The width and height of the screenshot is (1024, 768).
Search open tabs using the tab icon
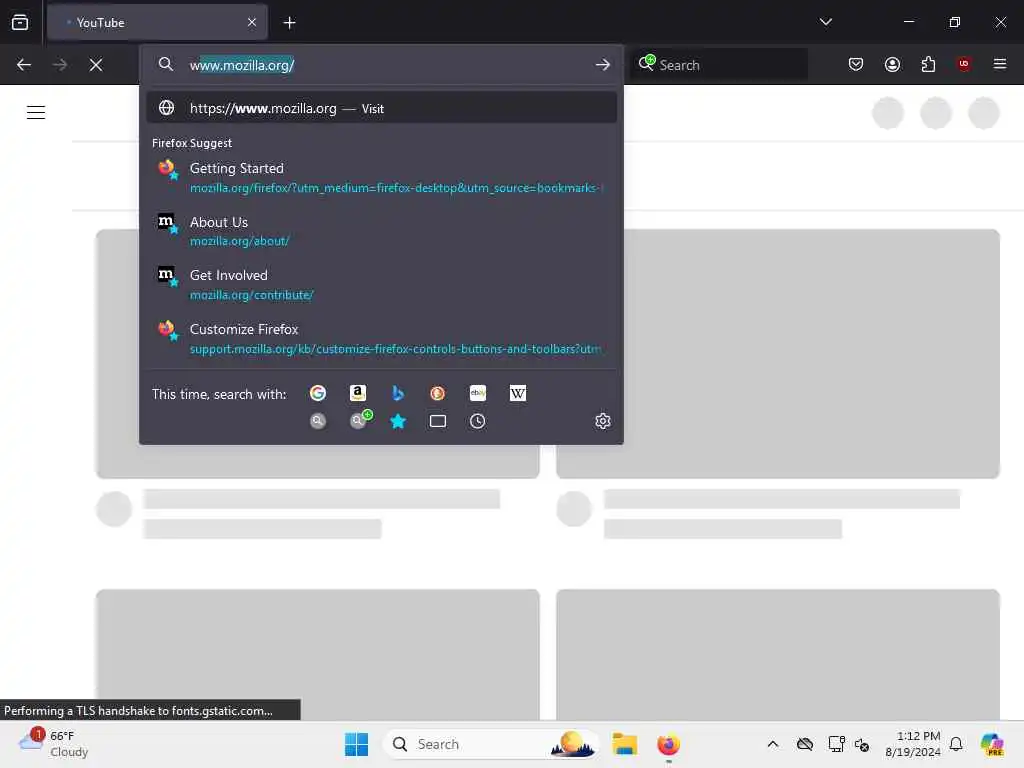pos(438,421)
